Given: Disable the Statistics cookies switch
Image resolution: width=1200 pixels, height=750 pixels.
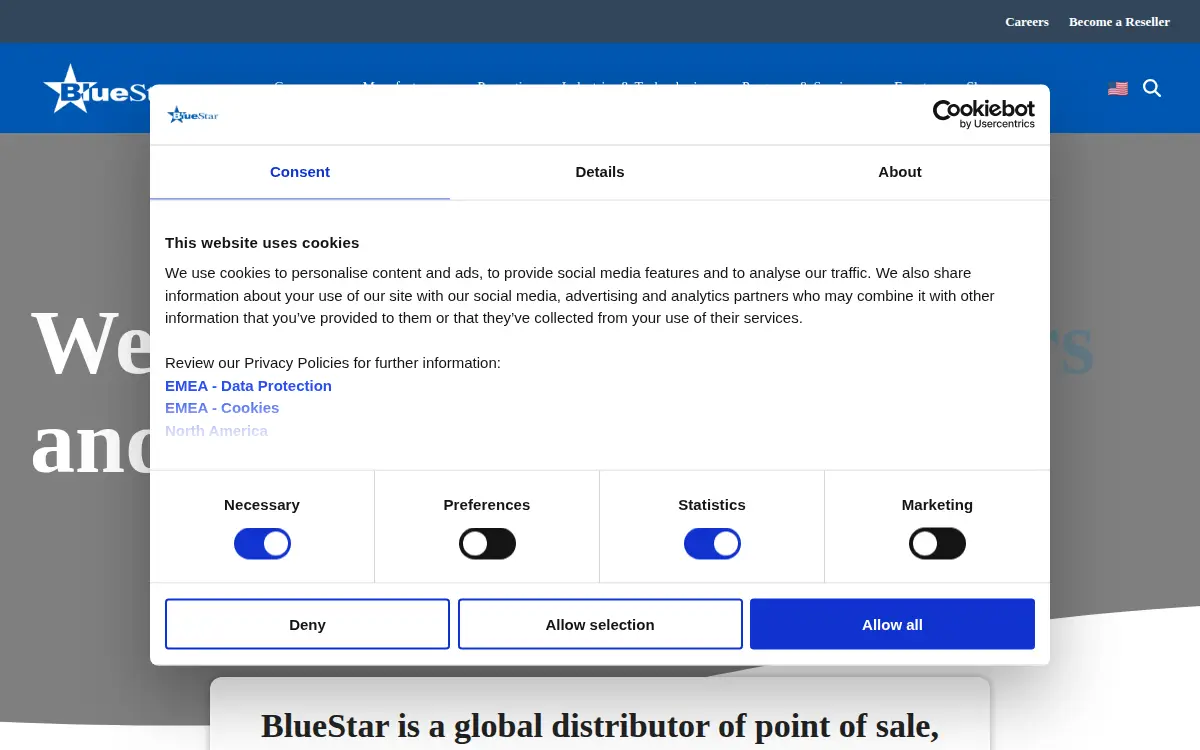Looking at the screenshot, I should tap(712, 544).
